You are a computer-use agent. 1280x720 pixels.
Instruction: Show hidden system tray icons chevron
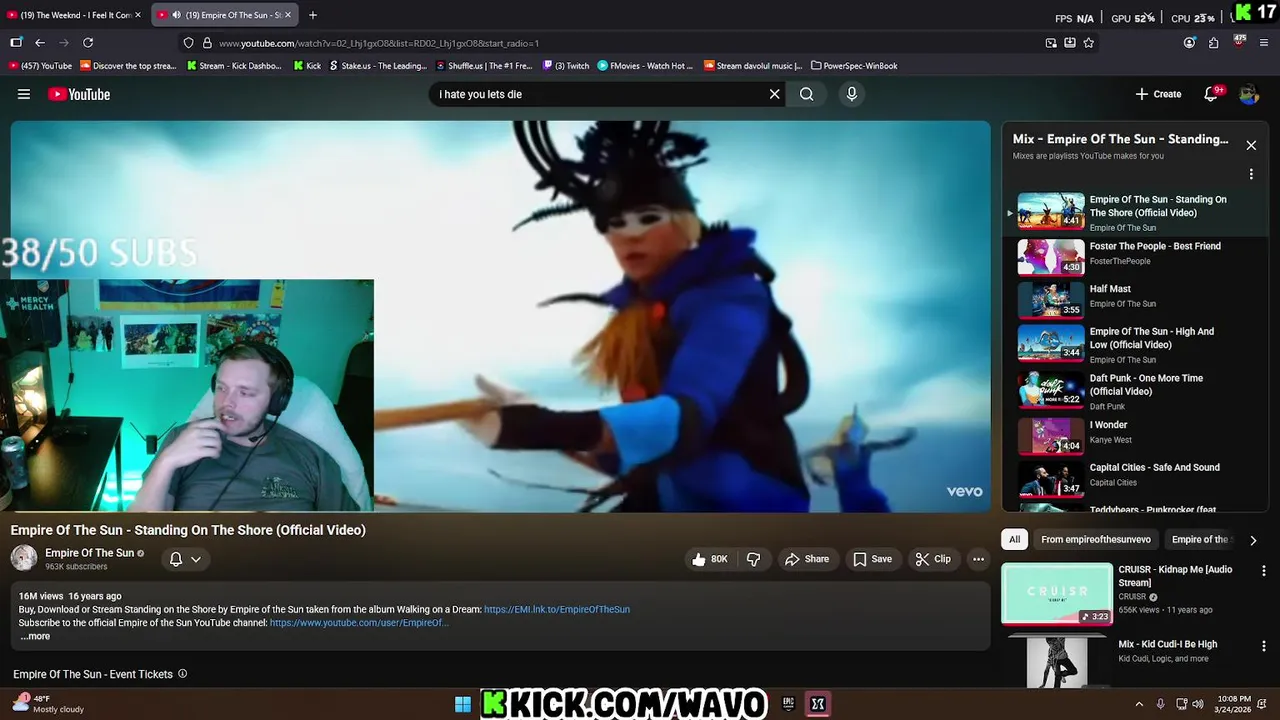pos(1138,704)
